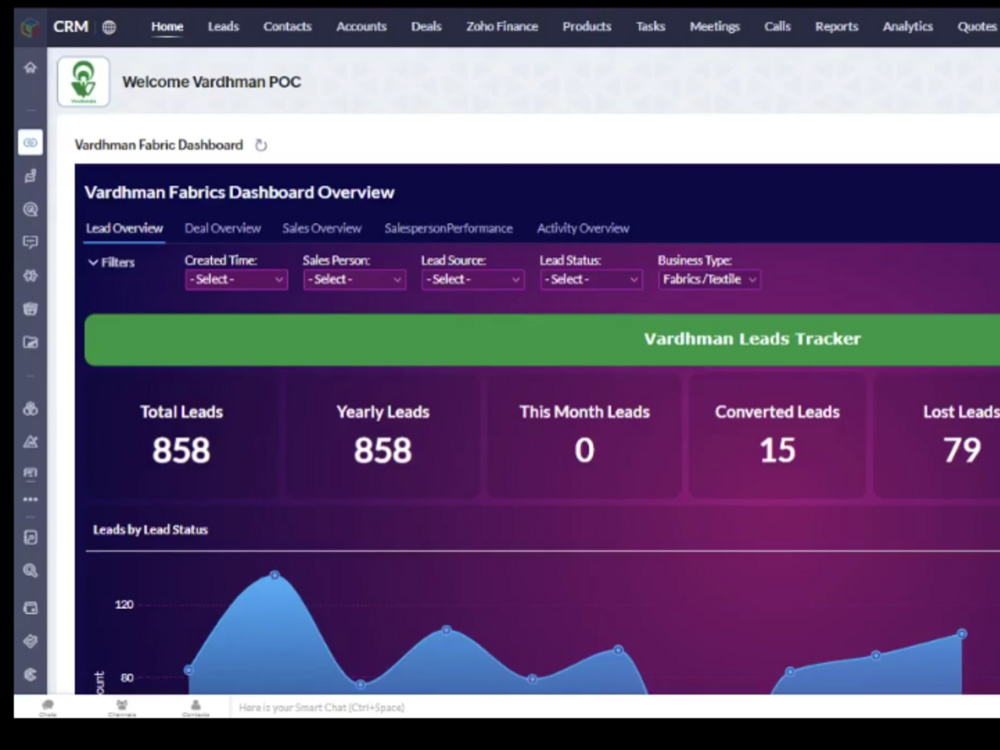Click the Vardhman Fabric Dashboard title
1000x750 pixels.
point(159,145)
